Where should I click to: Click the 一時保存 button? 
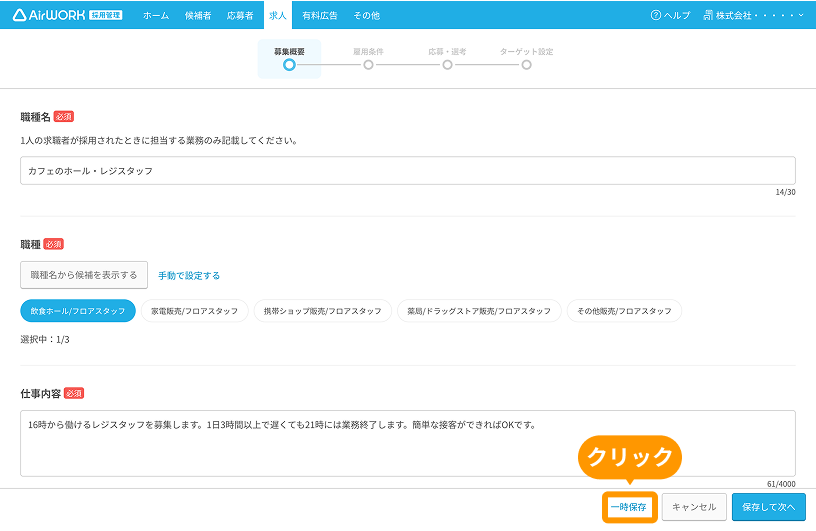(629, 507)
